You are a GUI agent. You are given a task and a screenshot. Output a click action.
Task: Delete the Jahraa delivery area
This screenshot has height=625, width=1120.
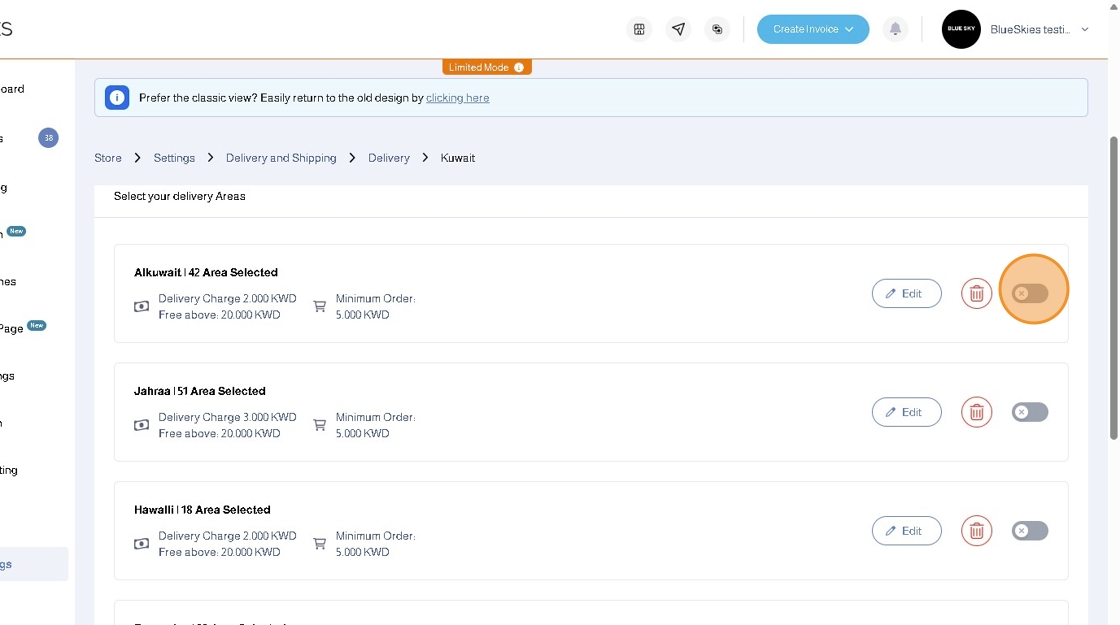click(976, 412)
